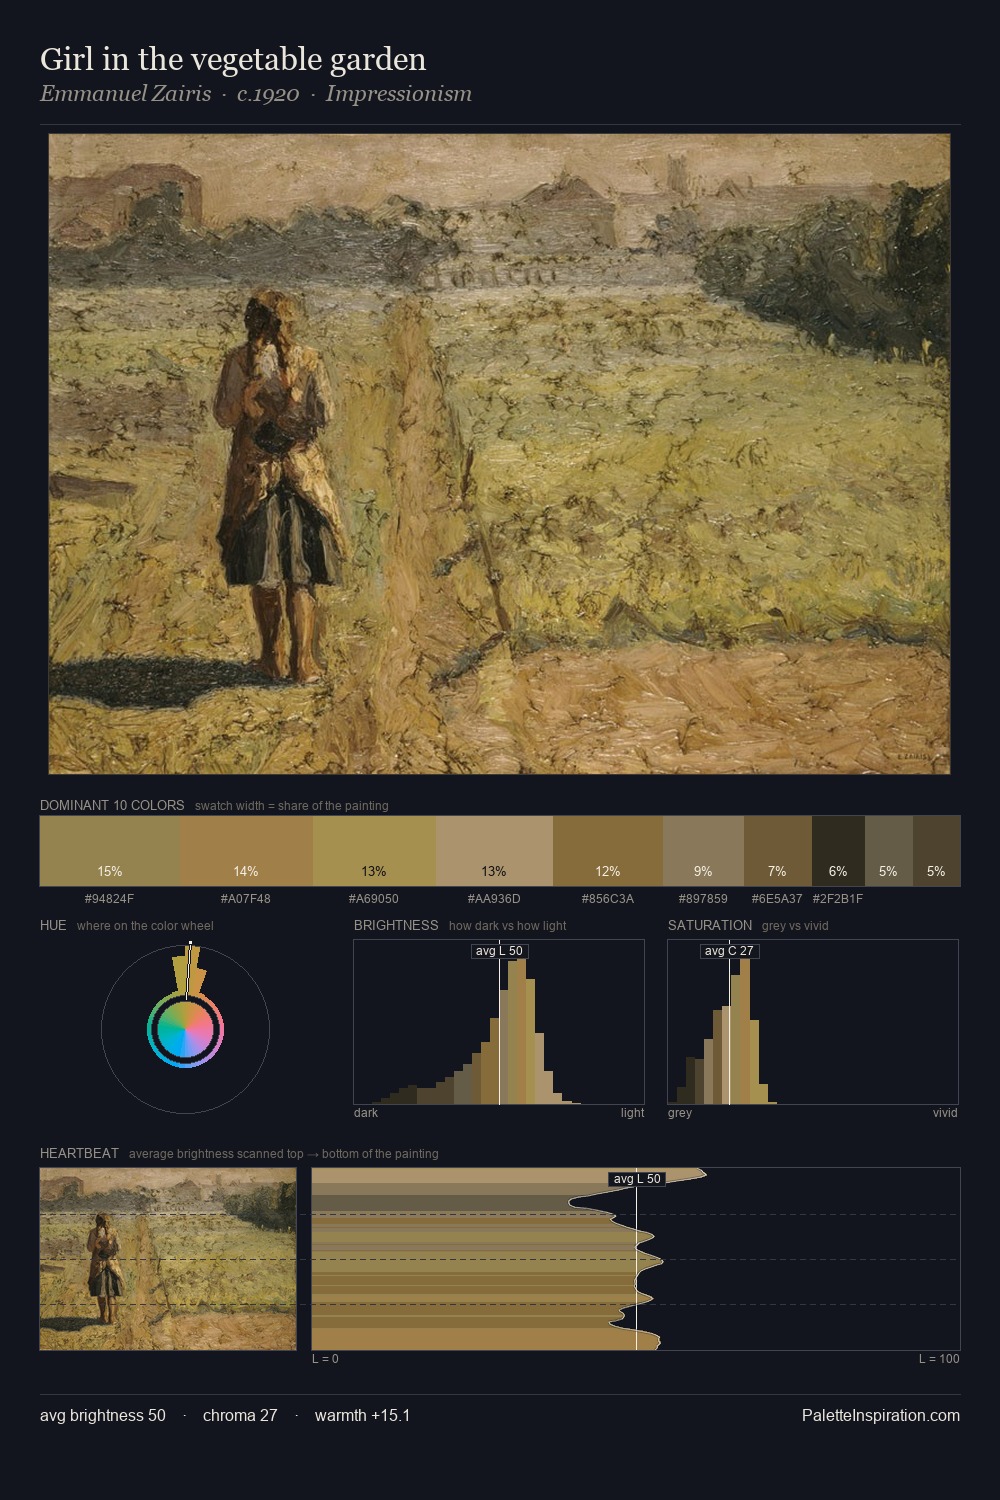Select the 7% swatch labeled #6E5A37

coord(777,851)
